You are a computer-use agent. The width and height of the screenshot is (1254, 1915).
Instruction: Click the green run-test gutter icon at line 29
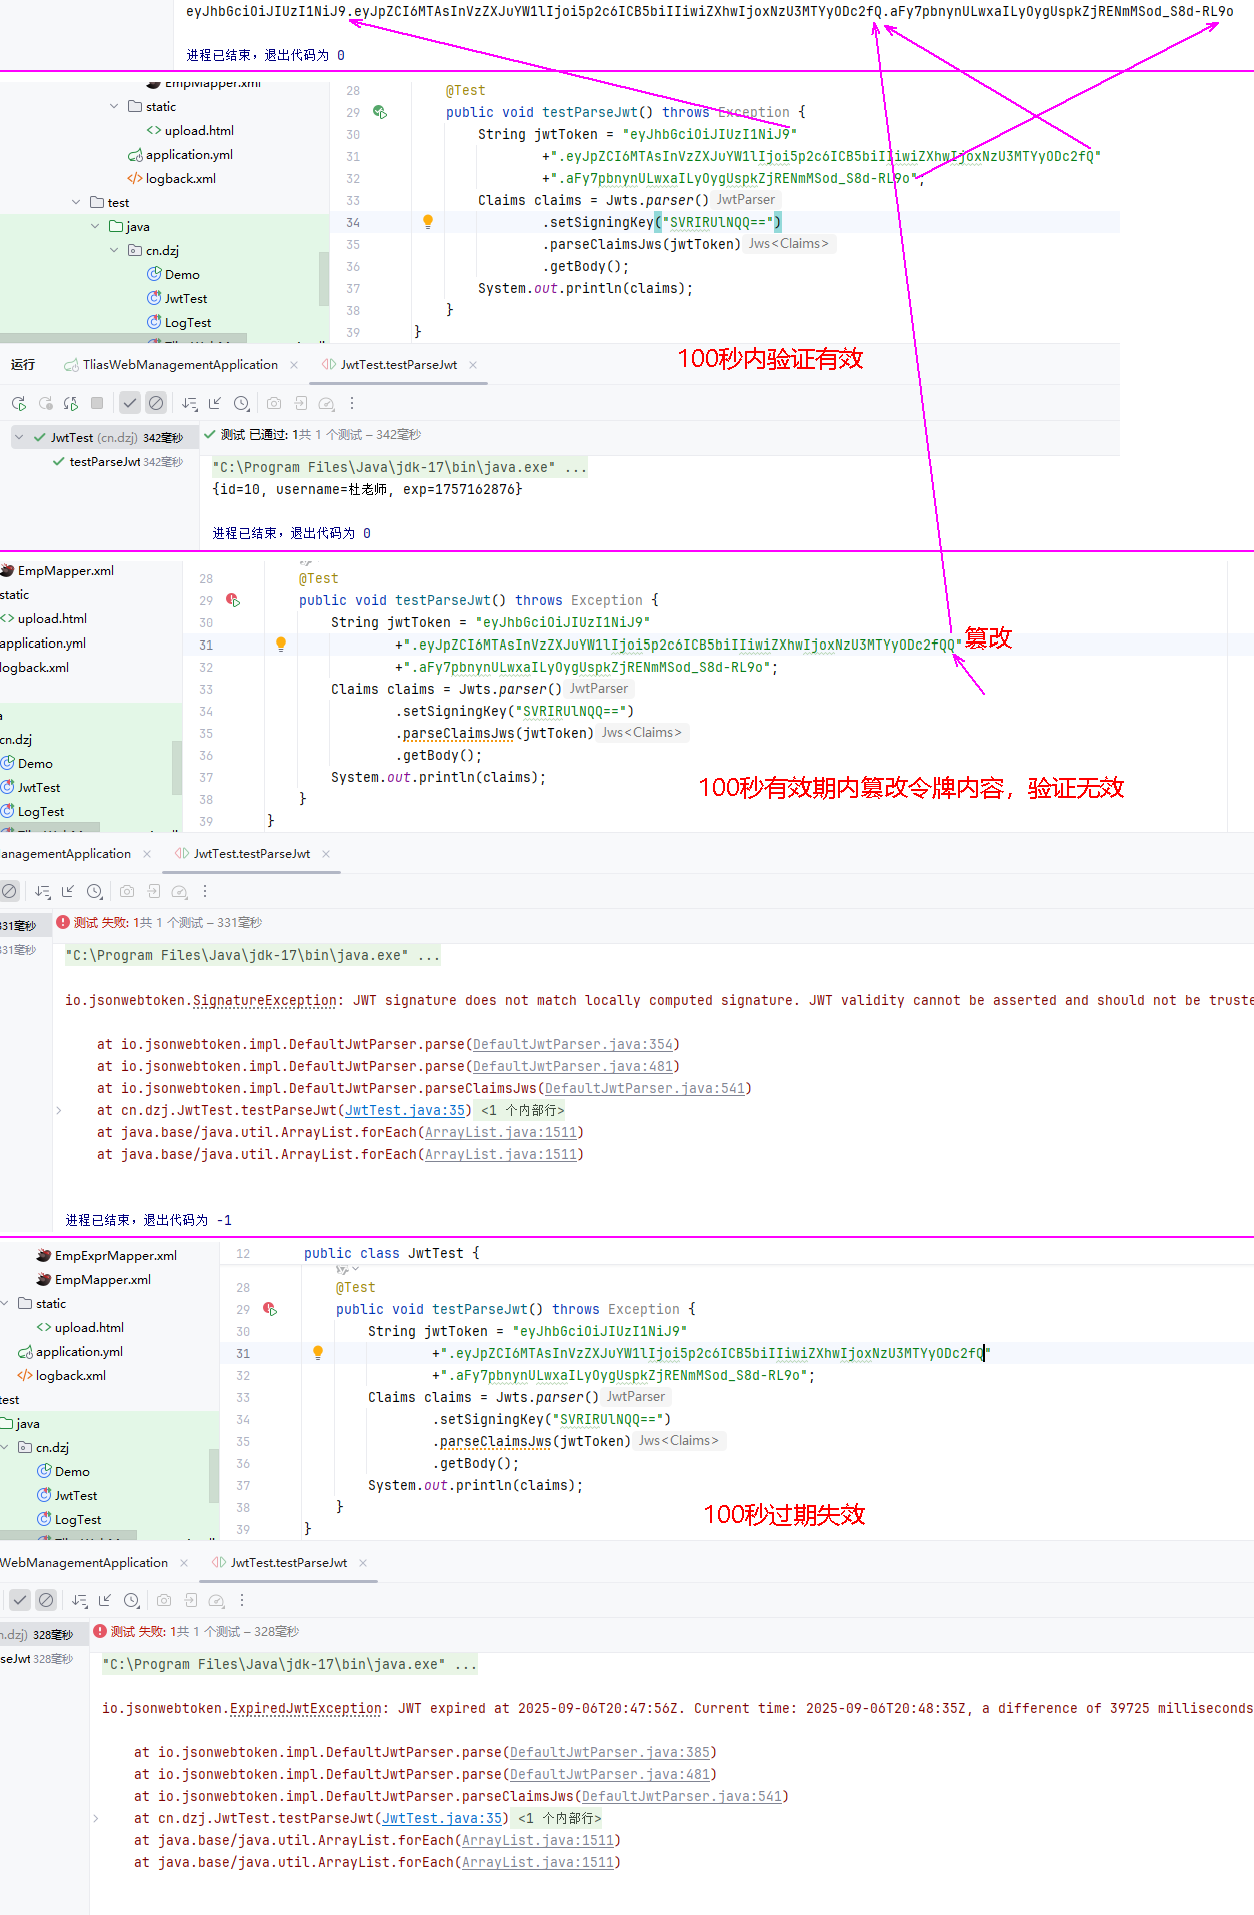pos(379,112)
